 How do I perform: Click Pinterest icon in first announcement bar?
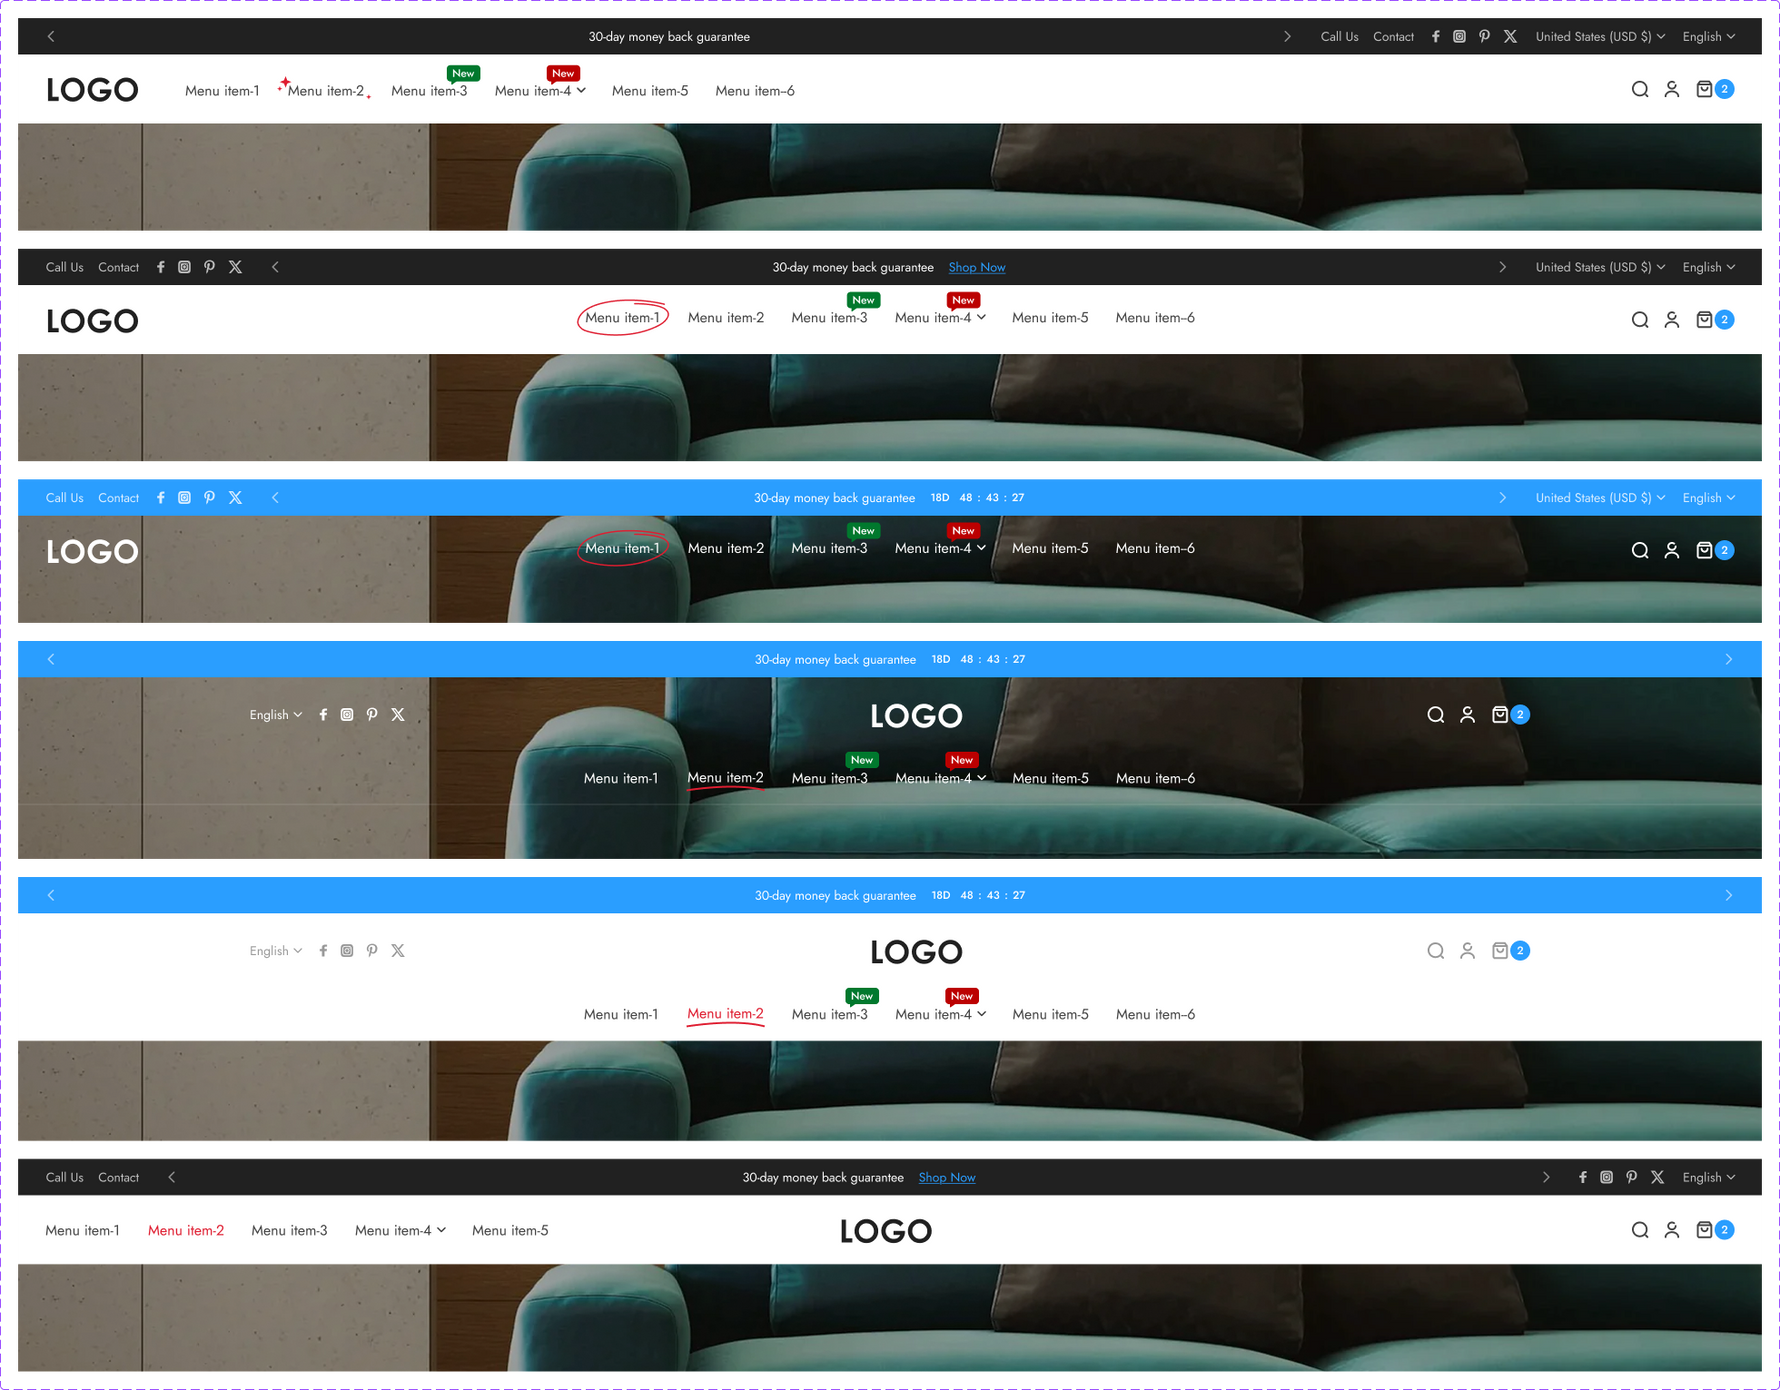tap(1485, 37)
